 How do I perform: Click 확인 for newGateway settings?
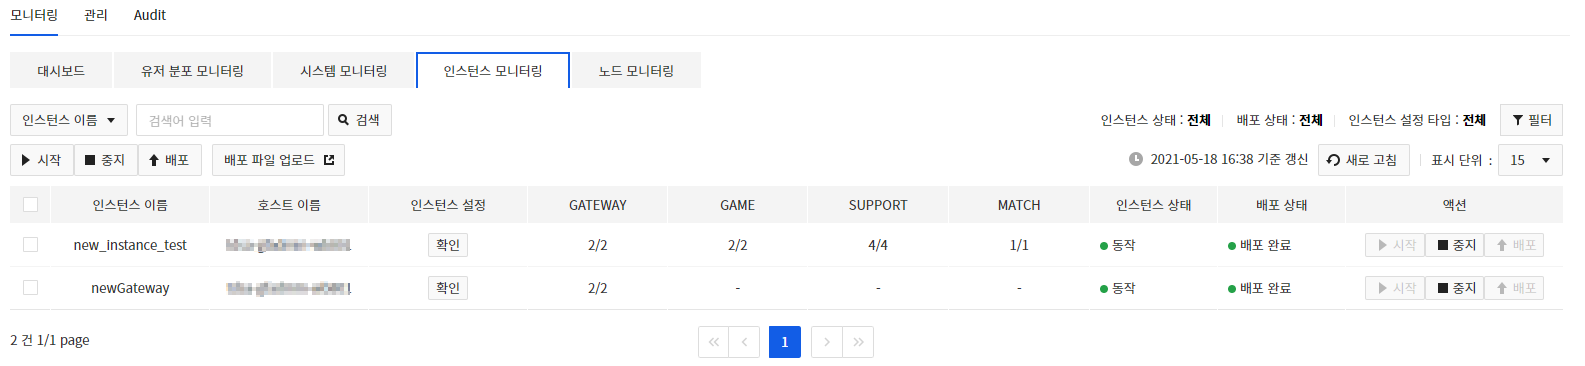coord(448,288)
